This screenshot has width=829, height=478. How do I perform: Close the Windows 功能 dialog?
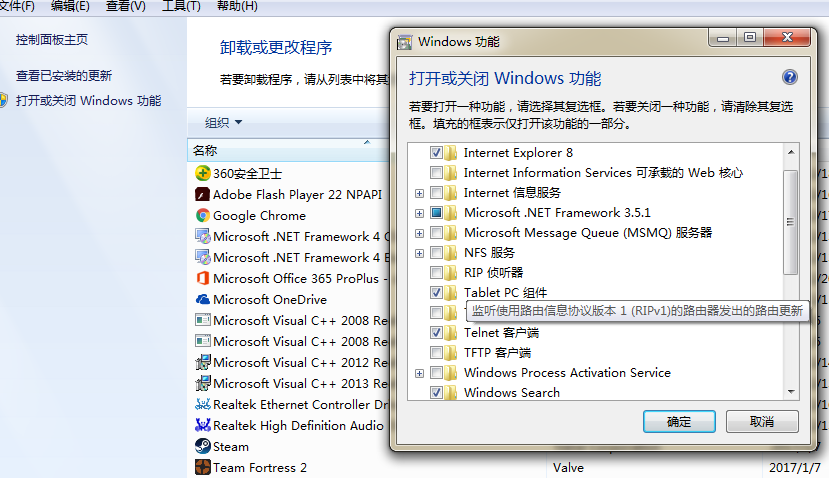pyautogui.click(x=787, y=38)
